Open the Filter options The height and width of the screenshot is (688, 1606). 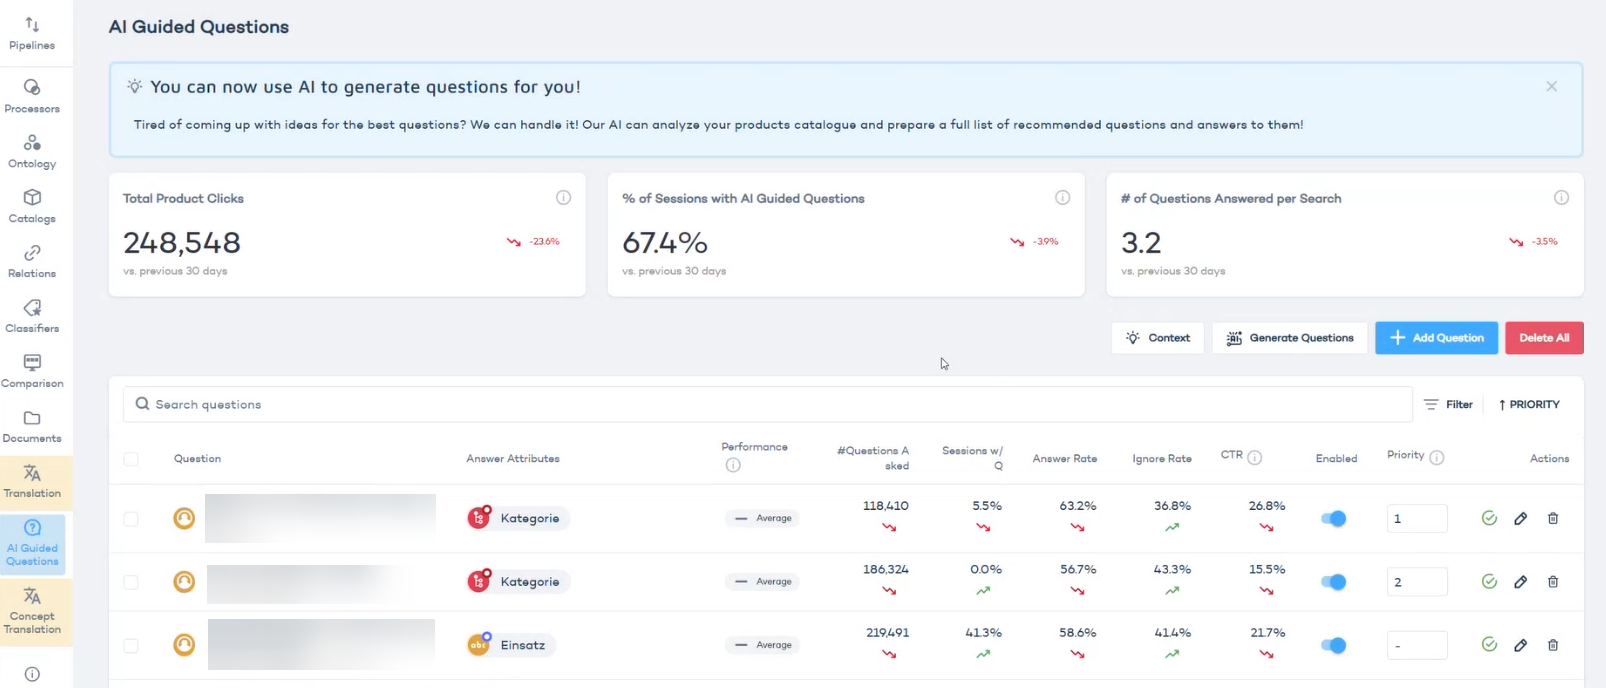pos(1448,404)
